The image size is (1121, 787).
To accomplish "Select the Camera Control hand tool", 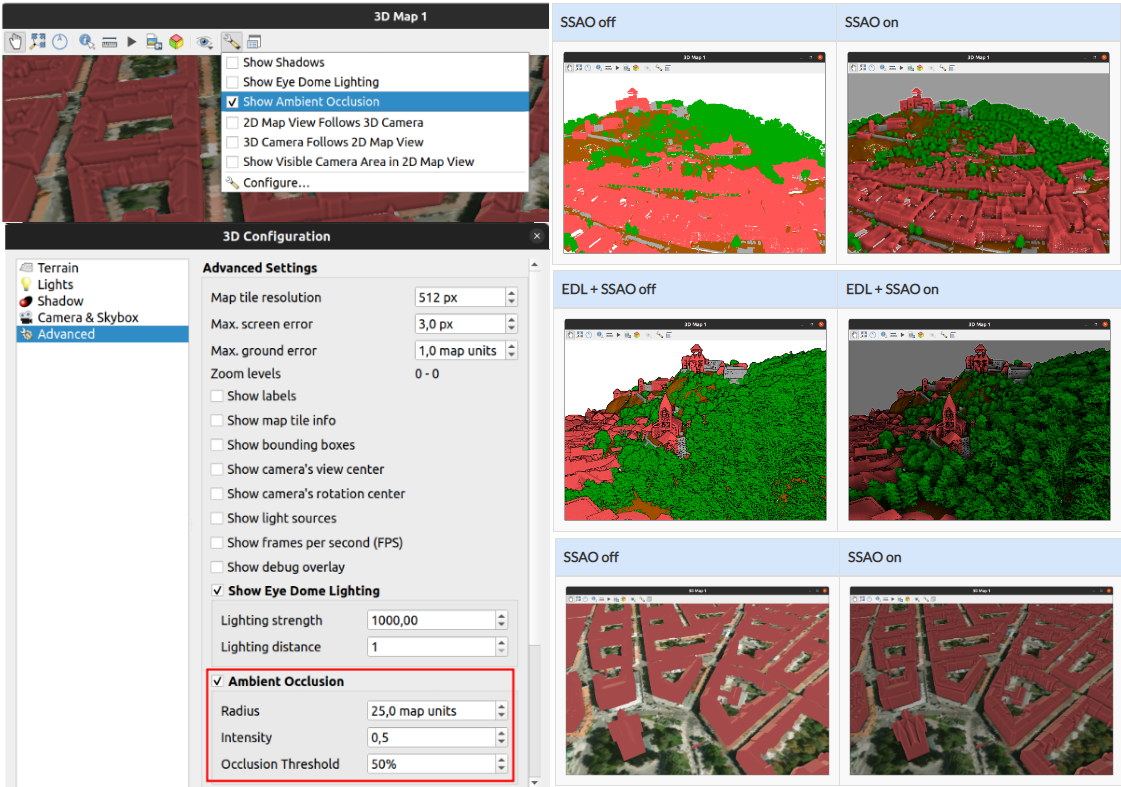I will tap(15, 42).
